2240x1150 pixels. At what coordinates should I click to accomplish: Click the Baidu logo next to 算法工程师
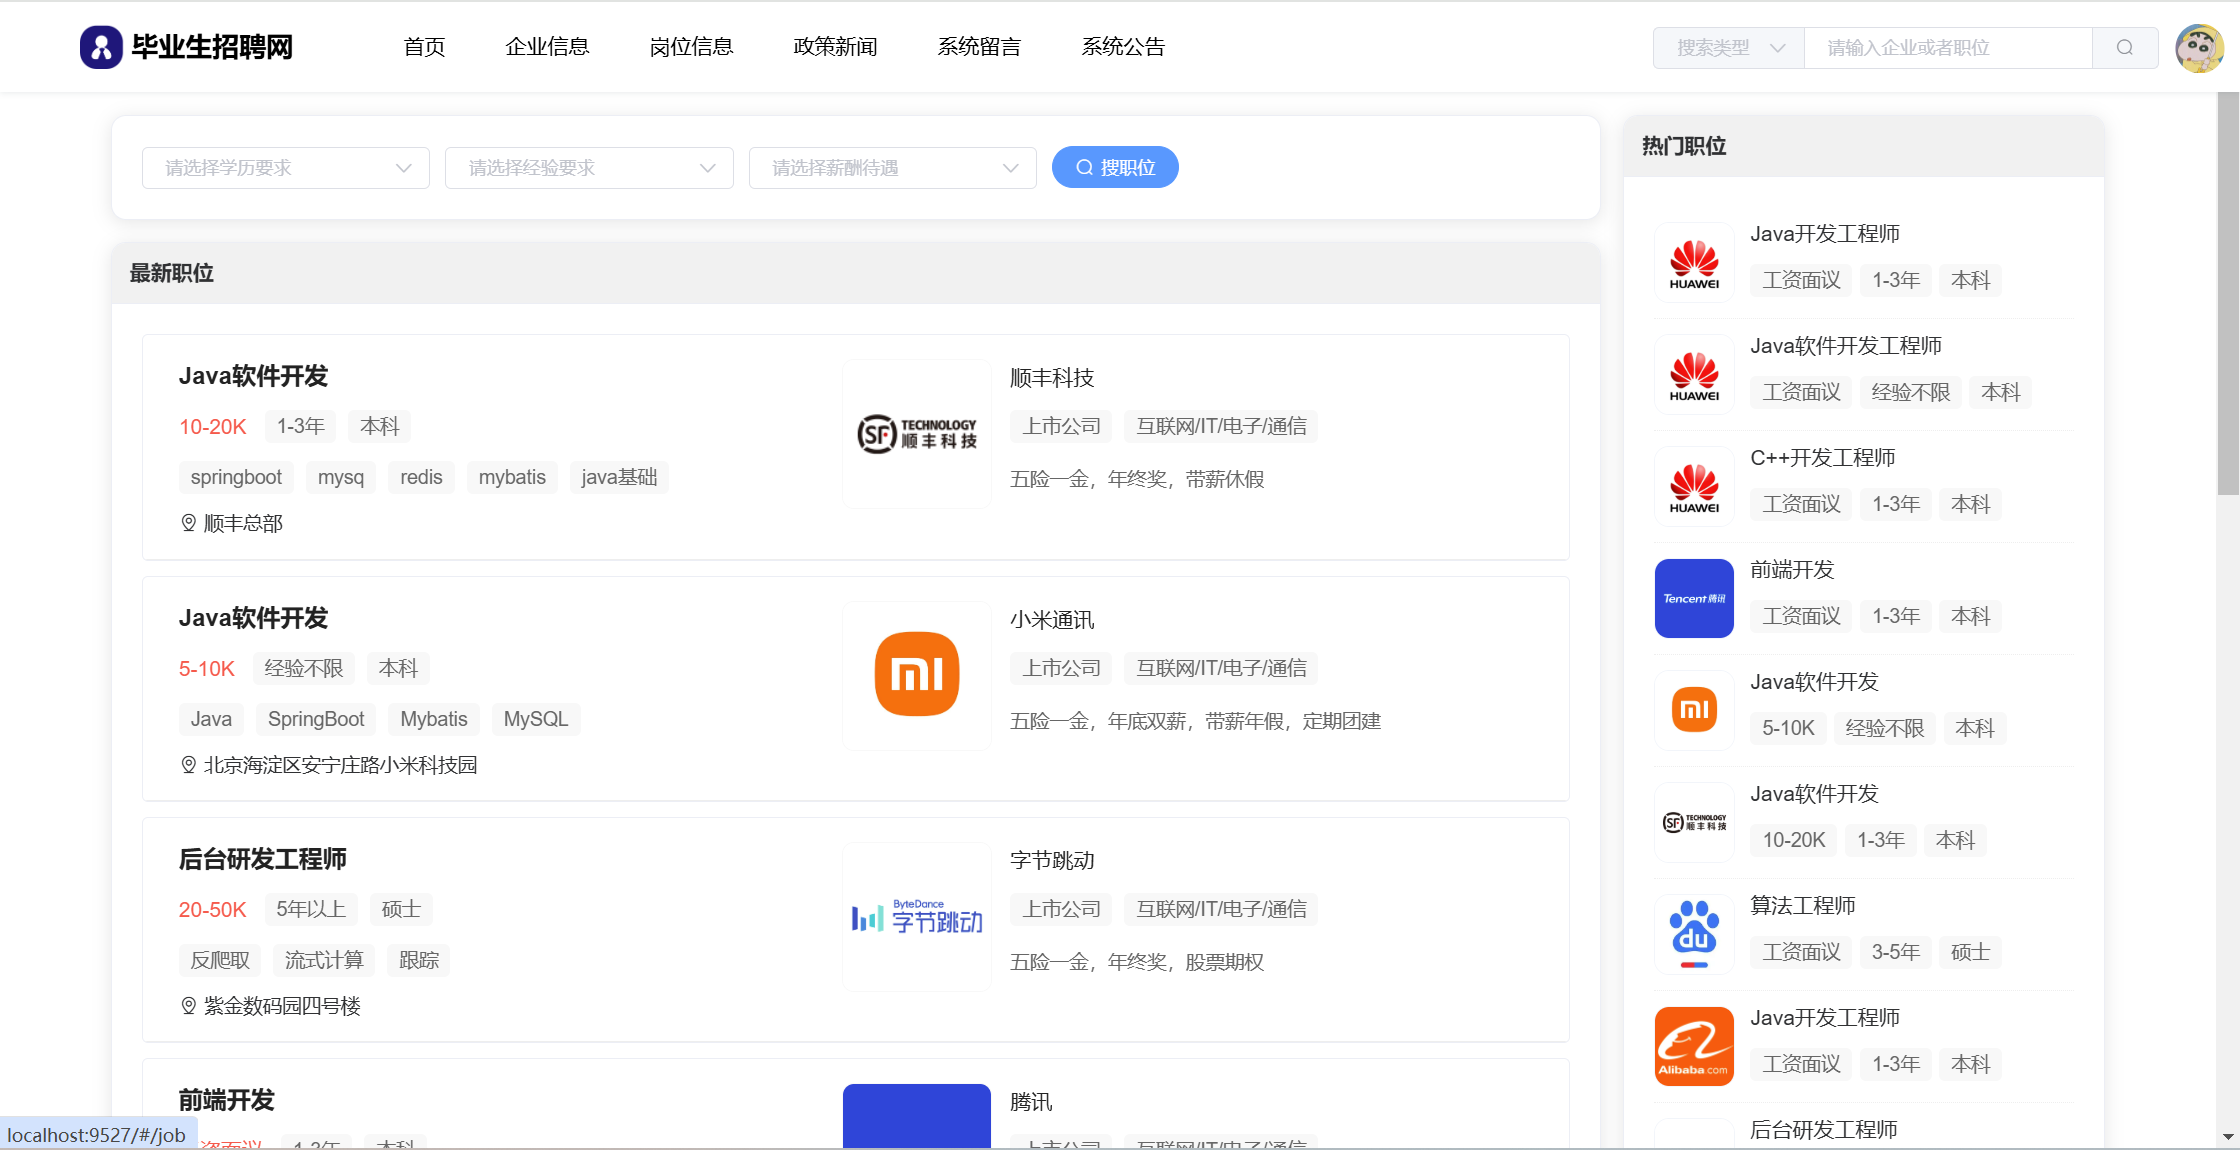[x=1694, y=934]
